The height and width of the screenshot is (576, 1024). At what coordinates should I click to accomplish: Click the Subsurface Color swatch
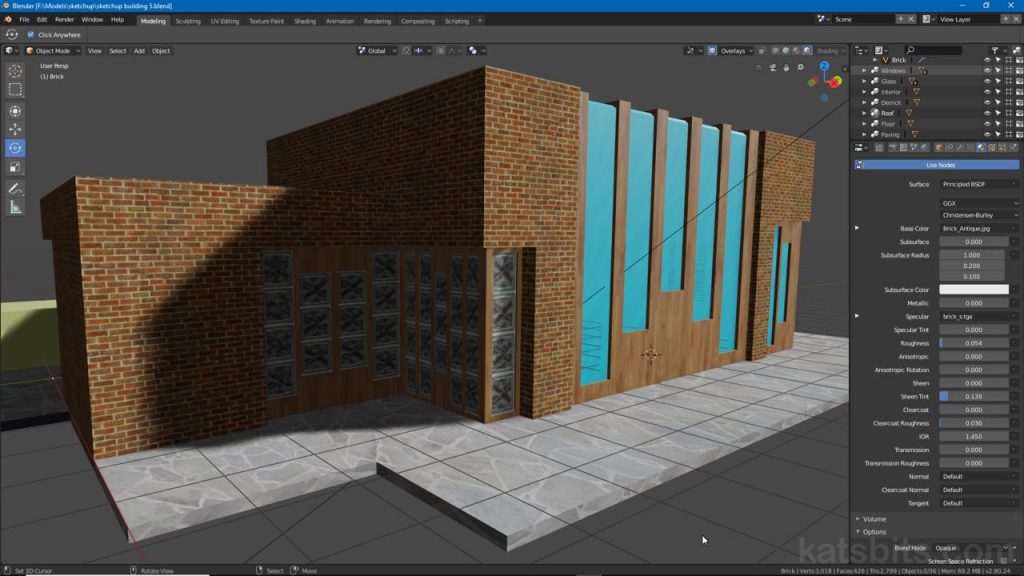click(x=974, y=290)
